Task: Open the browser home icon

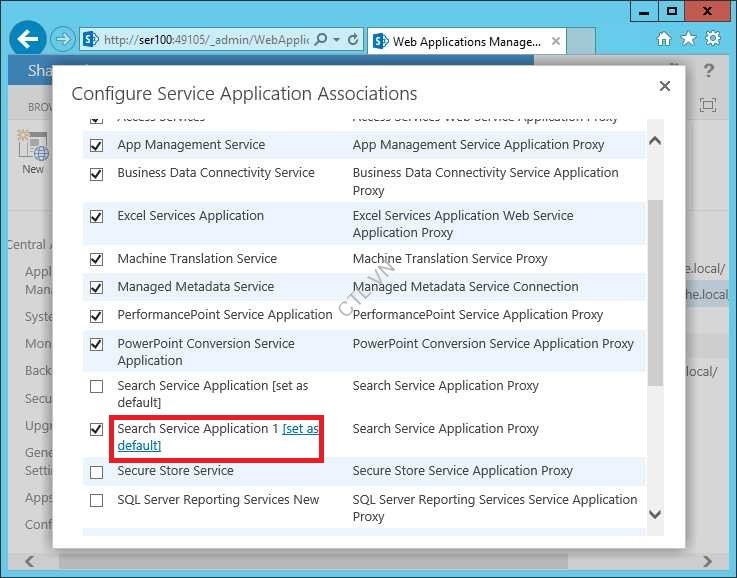Action: click(x=664, y=39)
